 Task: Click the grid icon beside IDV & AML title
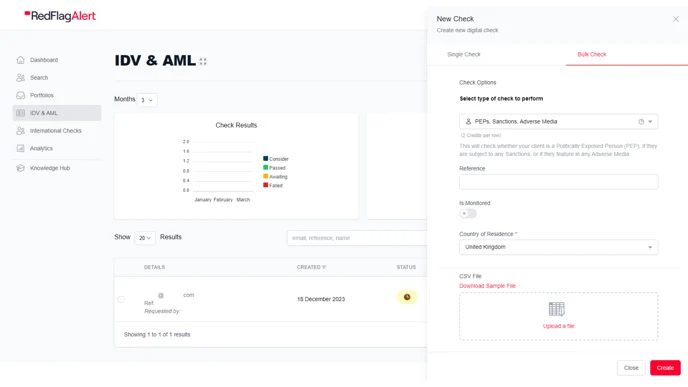click(203, 61)
